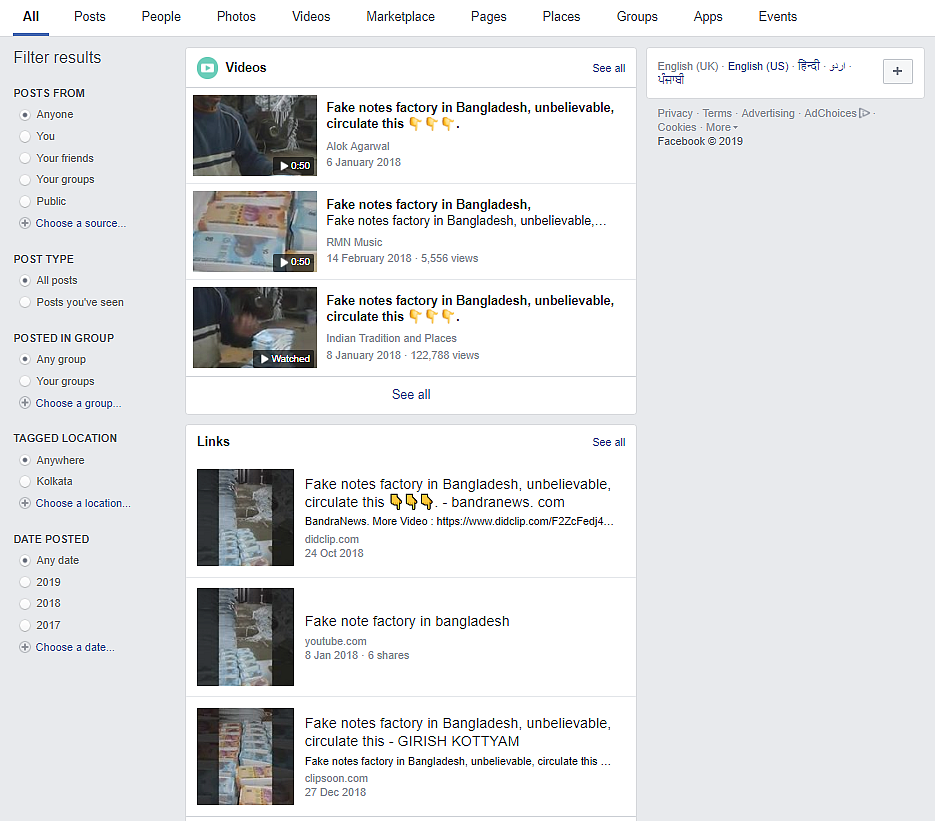
Task: Open the More footer dropdown
Action: click(722, 127)
